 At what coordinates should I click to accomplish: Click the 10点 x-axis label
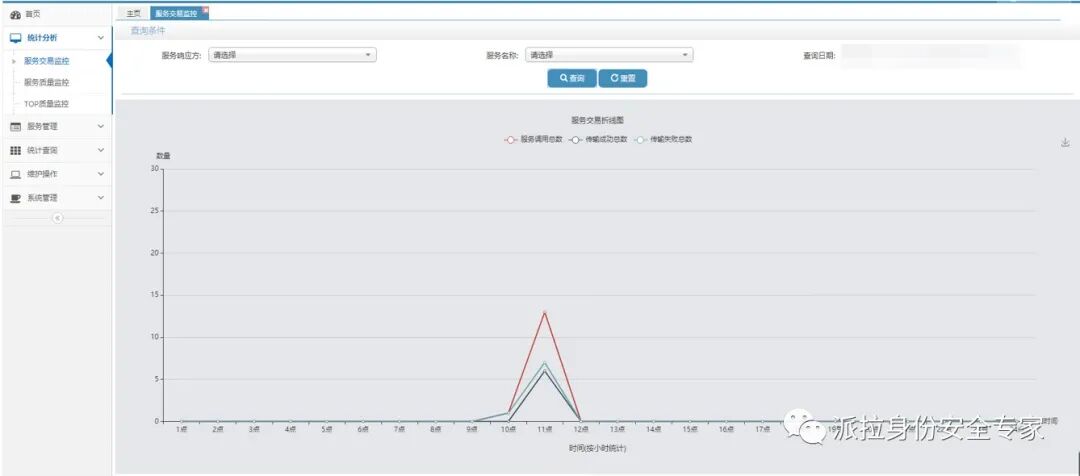click(x=508, y=430)
